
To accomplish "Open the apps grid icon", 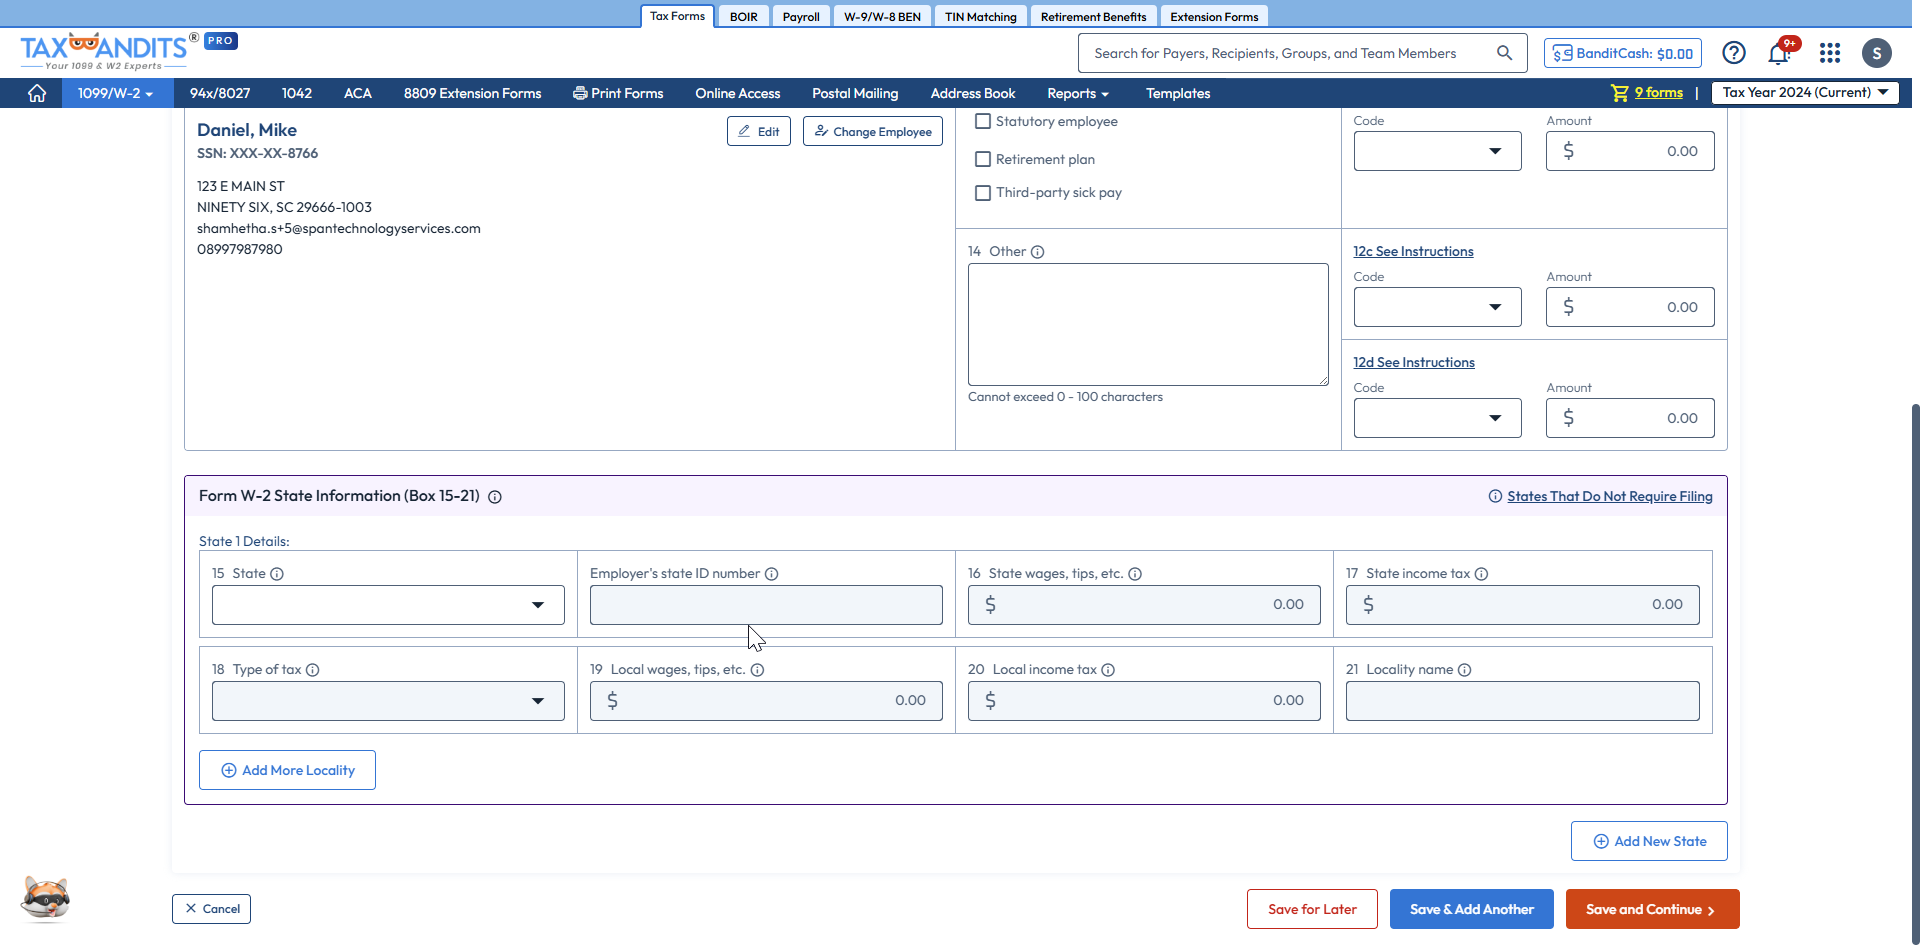I will pyautogui.click(x=1830, y=53).
